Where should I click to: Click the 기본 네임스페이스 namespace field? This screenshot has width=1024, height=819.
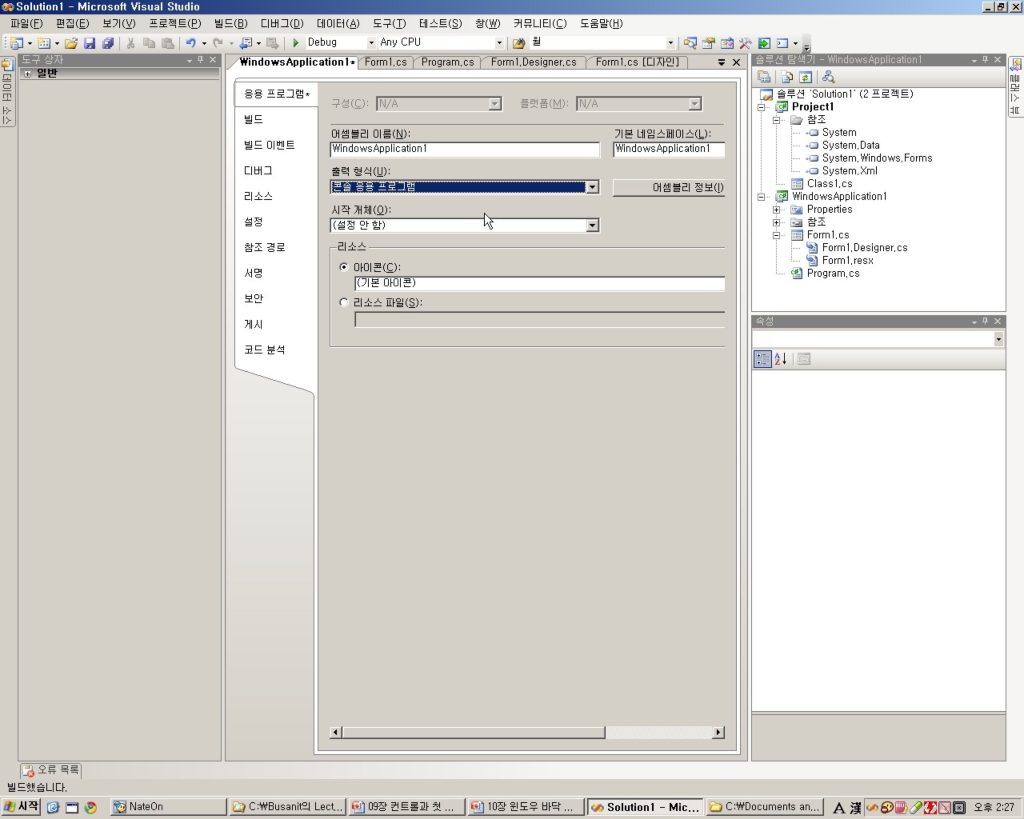click(x=669, y=149)
